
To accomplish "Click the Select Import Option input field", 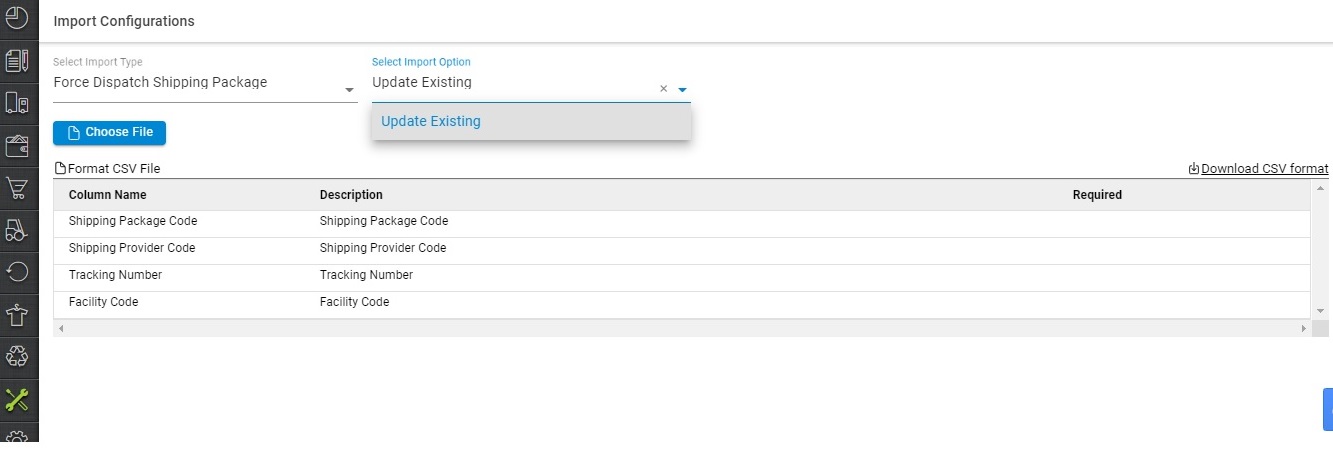I will click(x=512, y=83).
